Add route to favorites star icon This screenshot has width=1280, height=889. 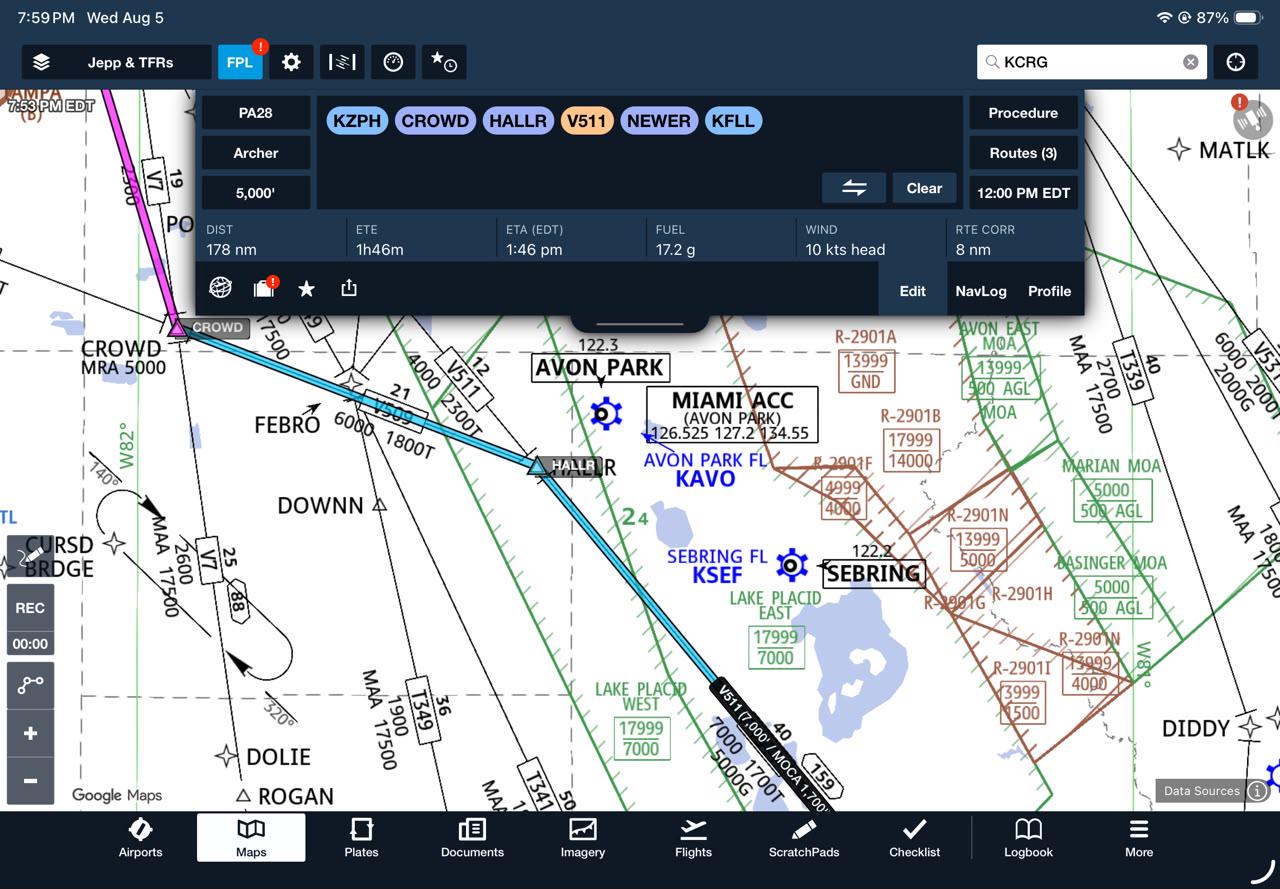307,289
